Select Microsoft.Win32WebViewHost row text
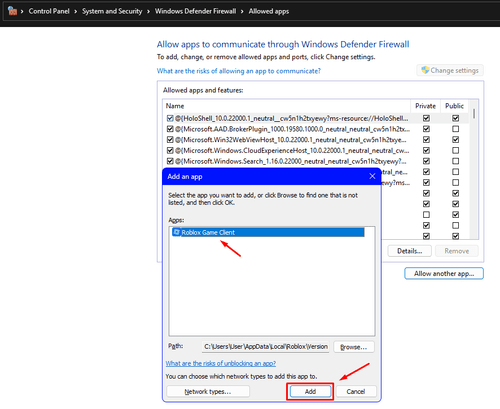This screenshot has width=500, height=409. tap(291, 140)
